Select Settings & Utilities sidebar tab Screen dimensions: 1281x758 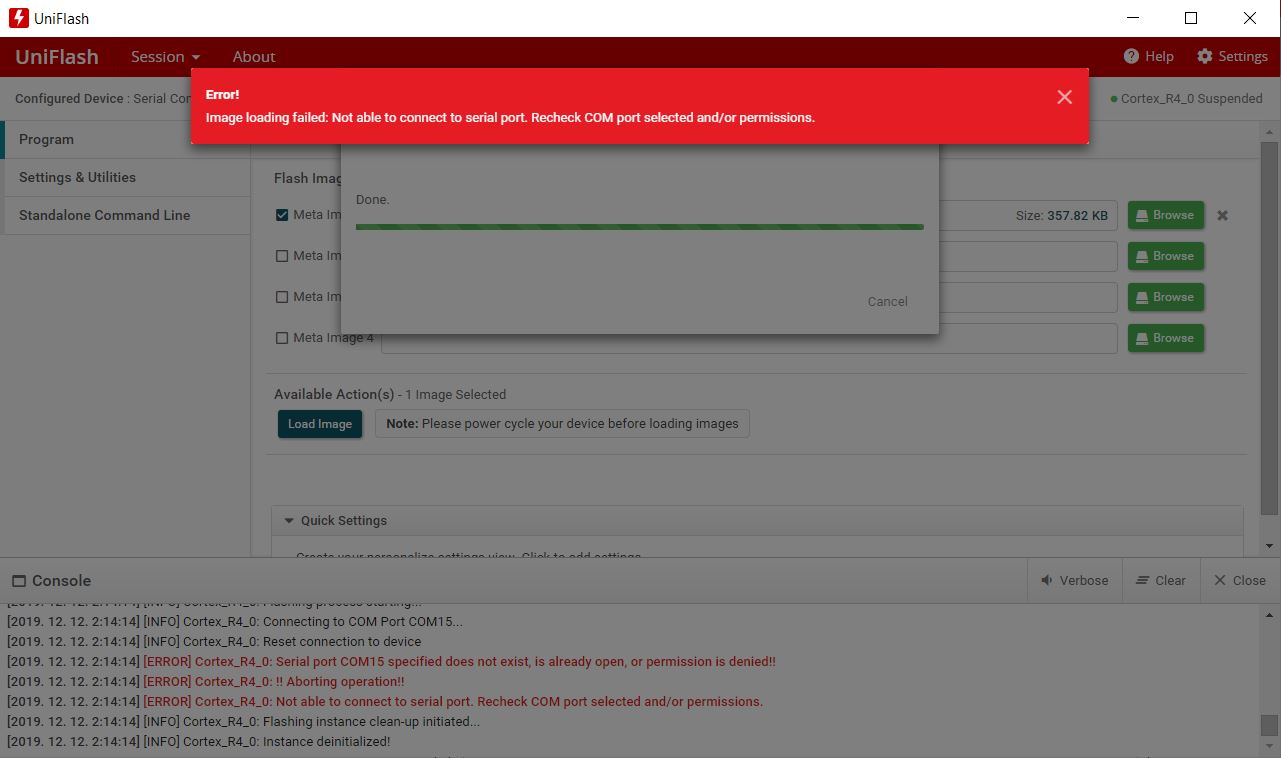[125, 178]
